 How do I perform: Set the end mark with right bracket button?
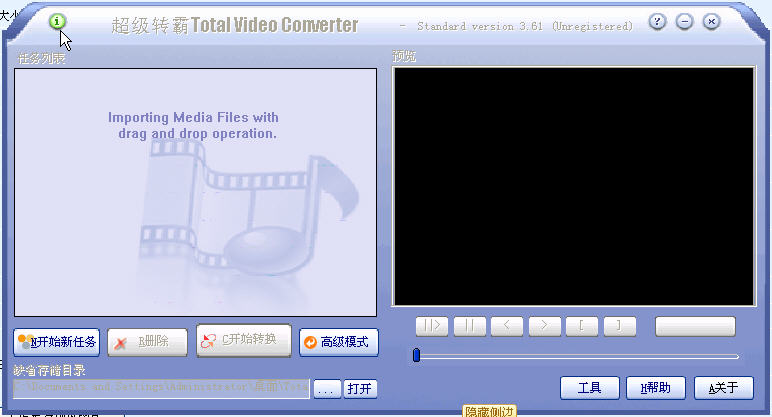(619, 325)
